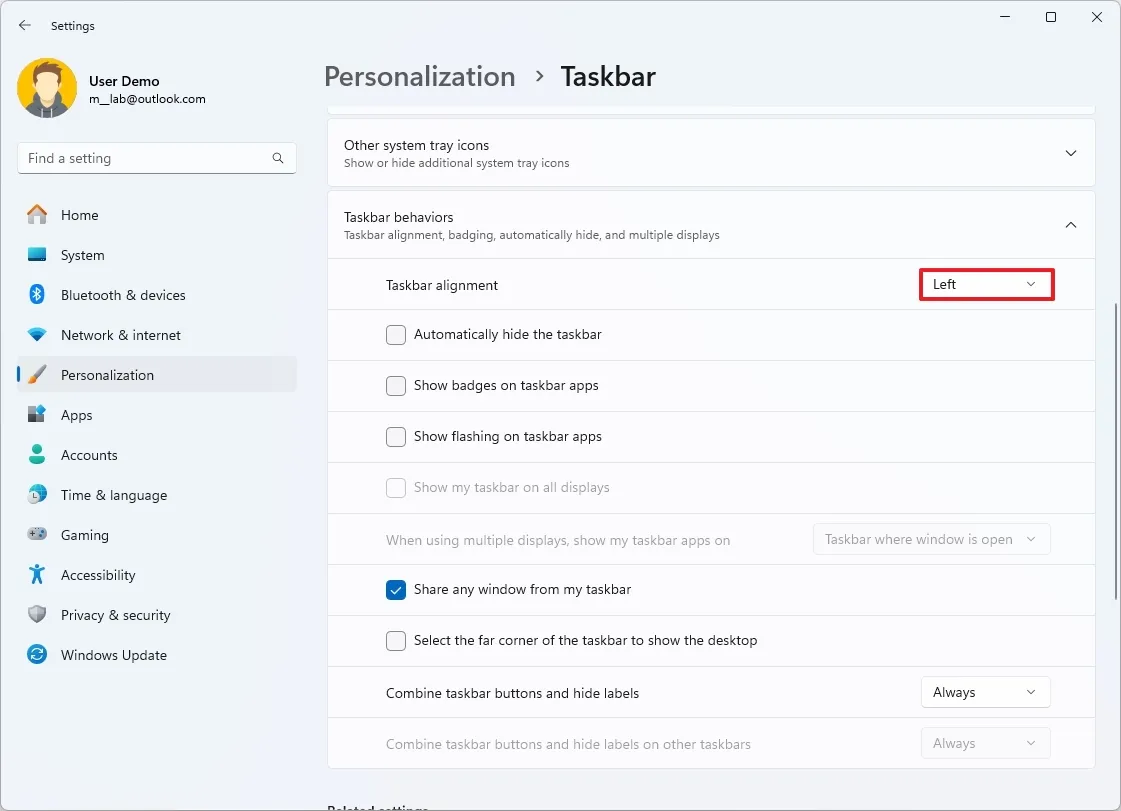The image size is (1121, 811).
Task: Select the Gaming controller icon
Action: tap(37, 535)
